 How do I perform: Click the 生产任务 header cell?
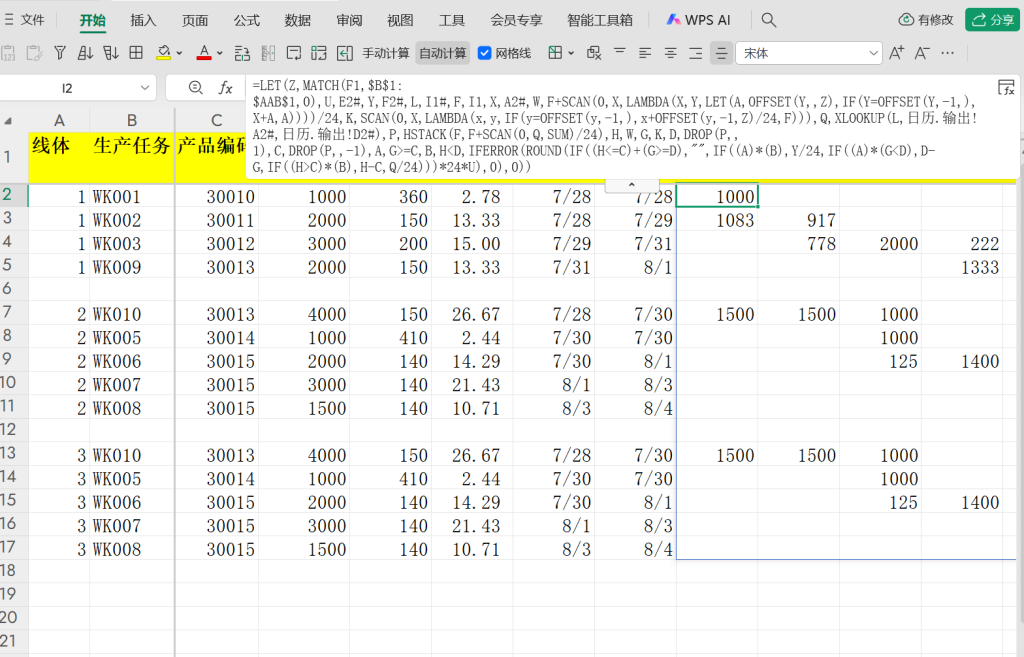132,157
